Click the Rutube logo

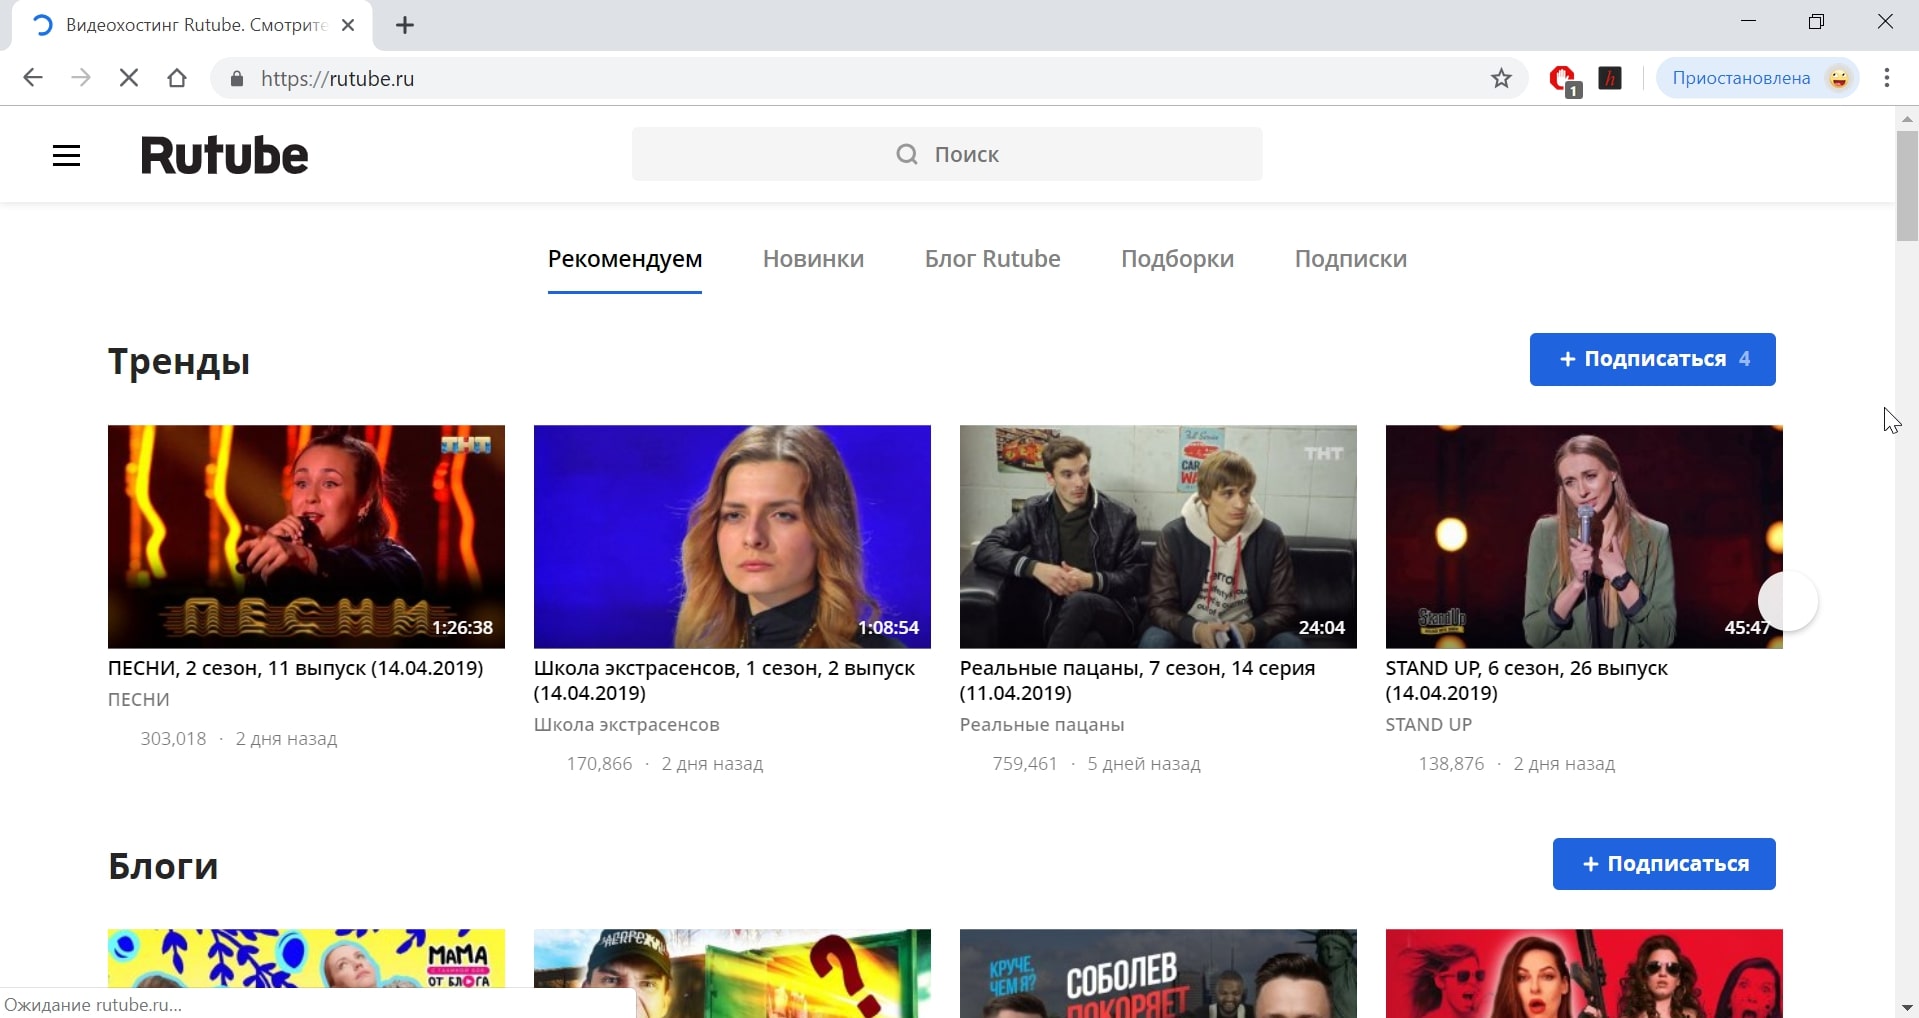[x=224, y=155]
